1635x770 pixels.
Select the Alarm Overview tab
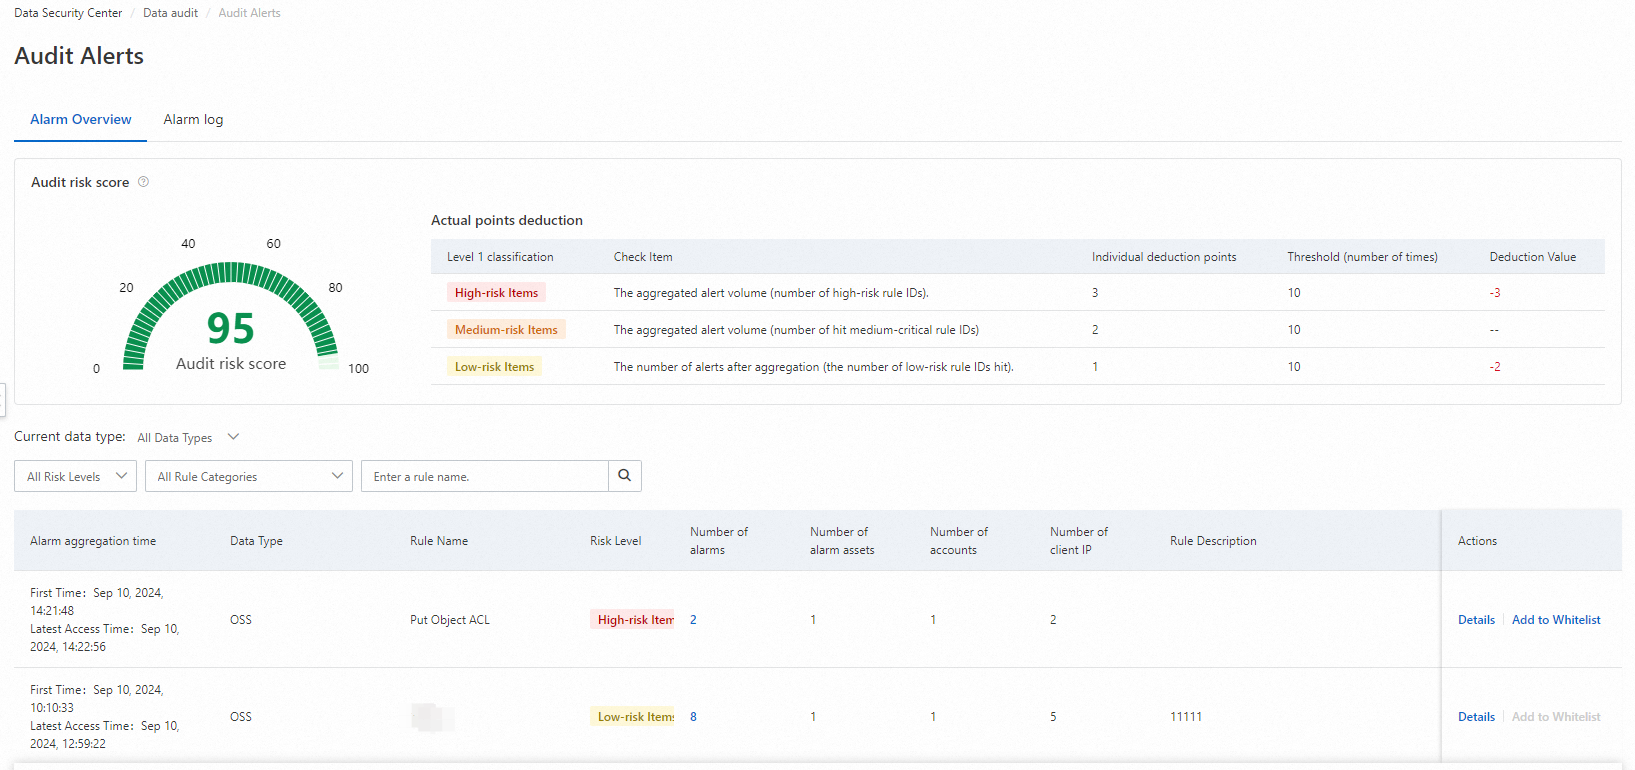(x=81, y=120)
